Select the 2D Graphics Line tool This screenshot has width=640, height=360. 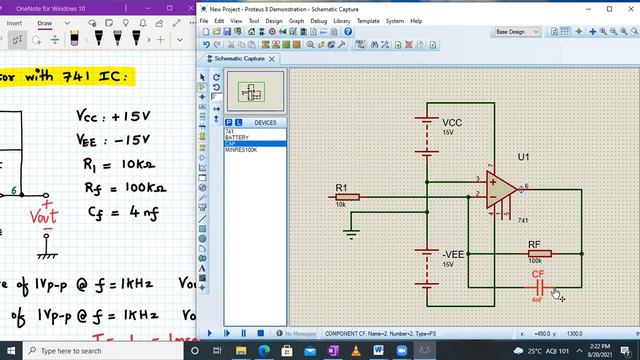coord(202,219)
